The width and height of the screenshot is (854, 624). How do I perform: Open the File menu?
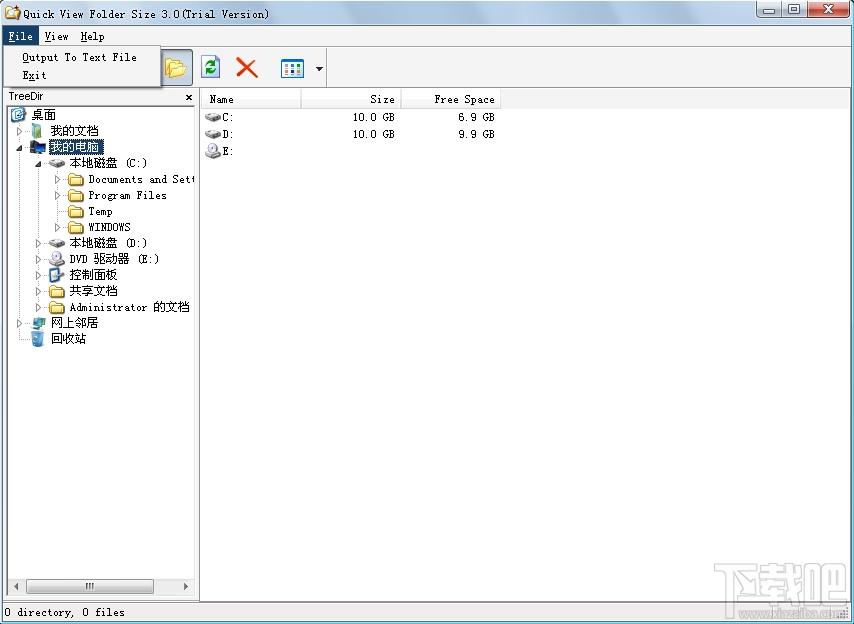[x=21, y=36]
